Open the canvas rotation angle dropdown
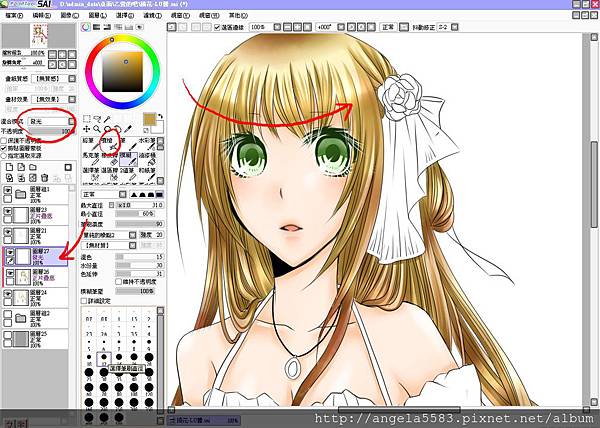Screen dimensions: 600x428 click(341, 27)
